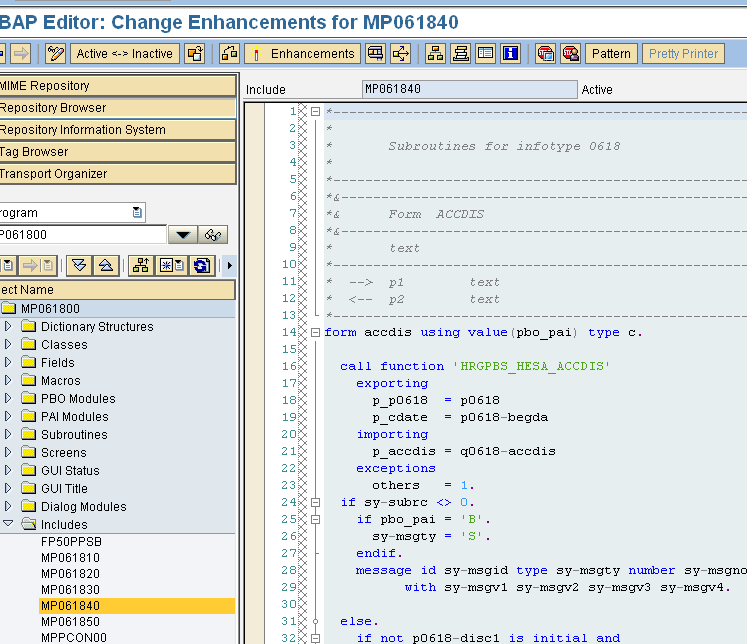Expand the Dialog Modules folder node
The image size is (747, 644).
pos(8,506)
